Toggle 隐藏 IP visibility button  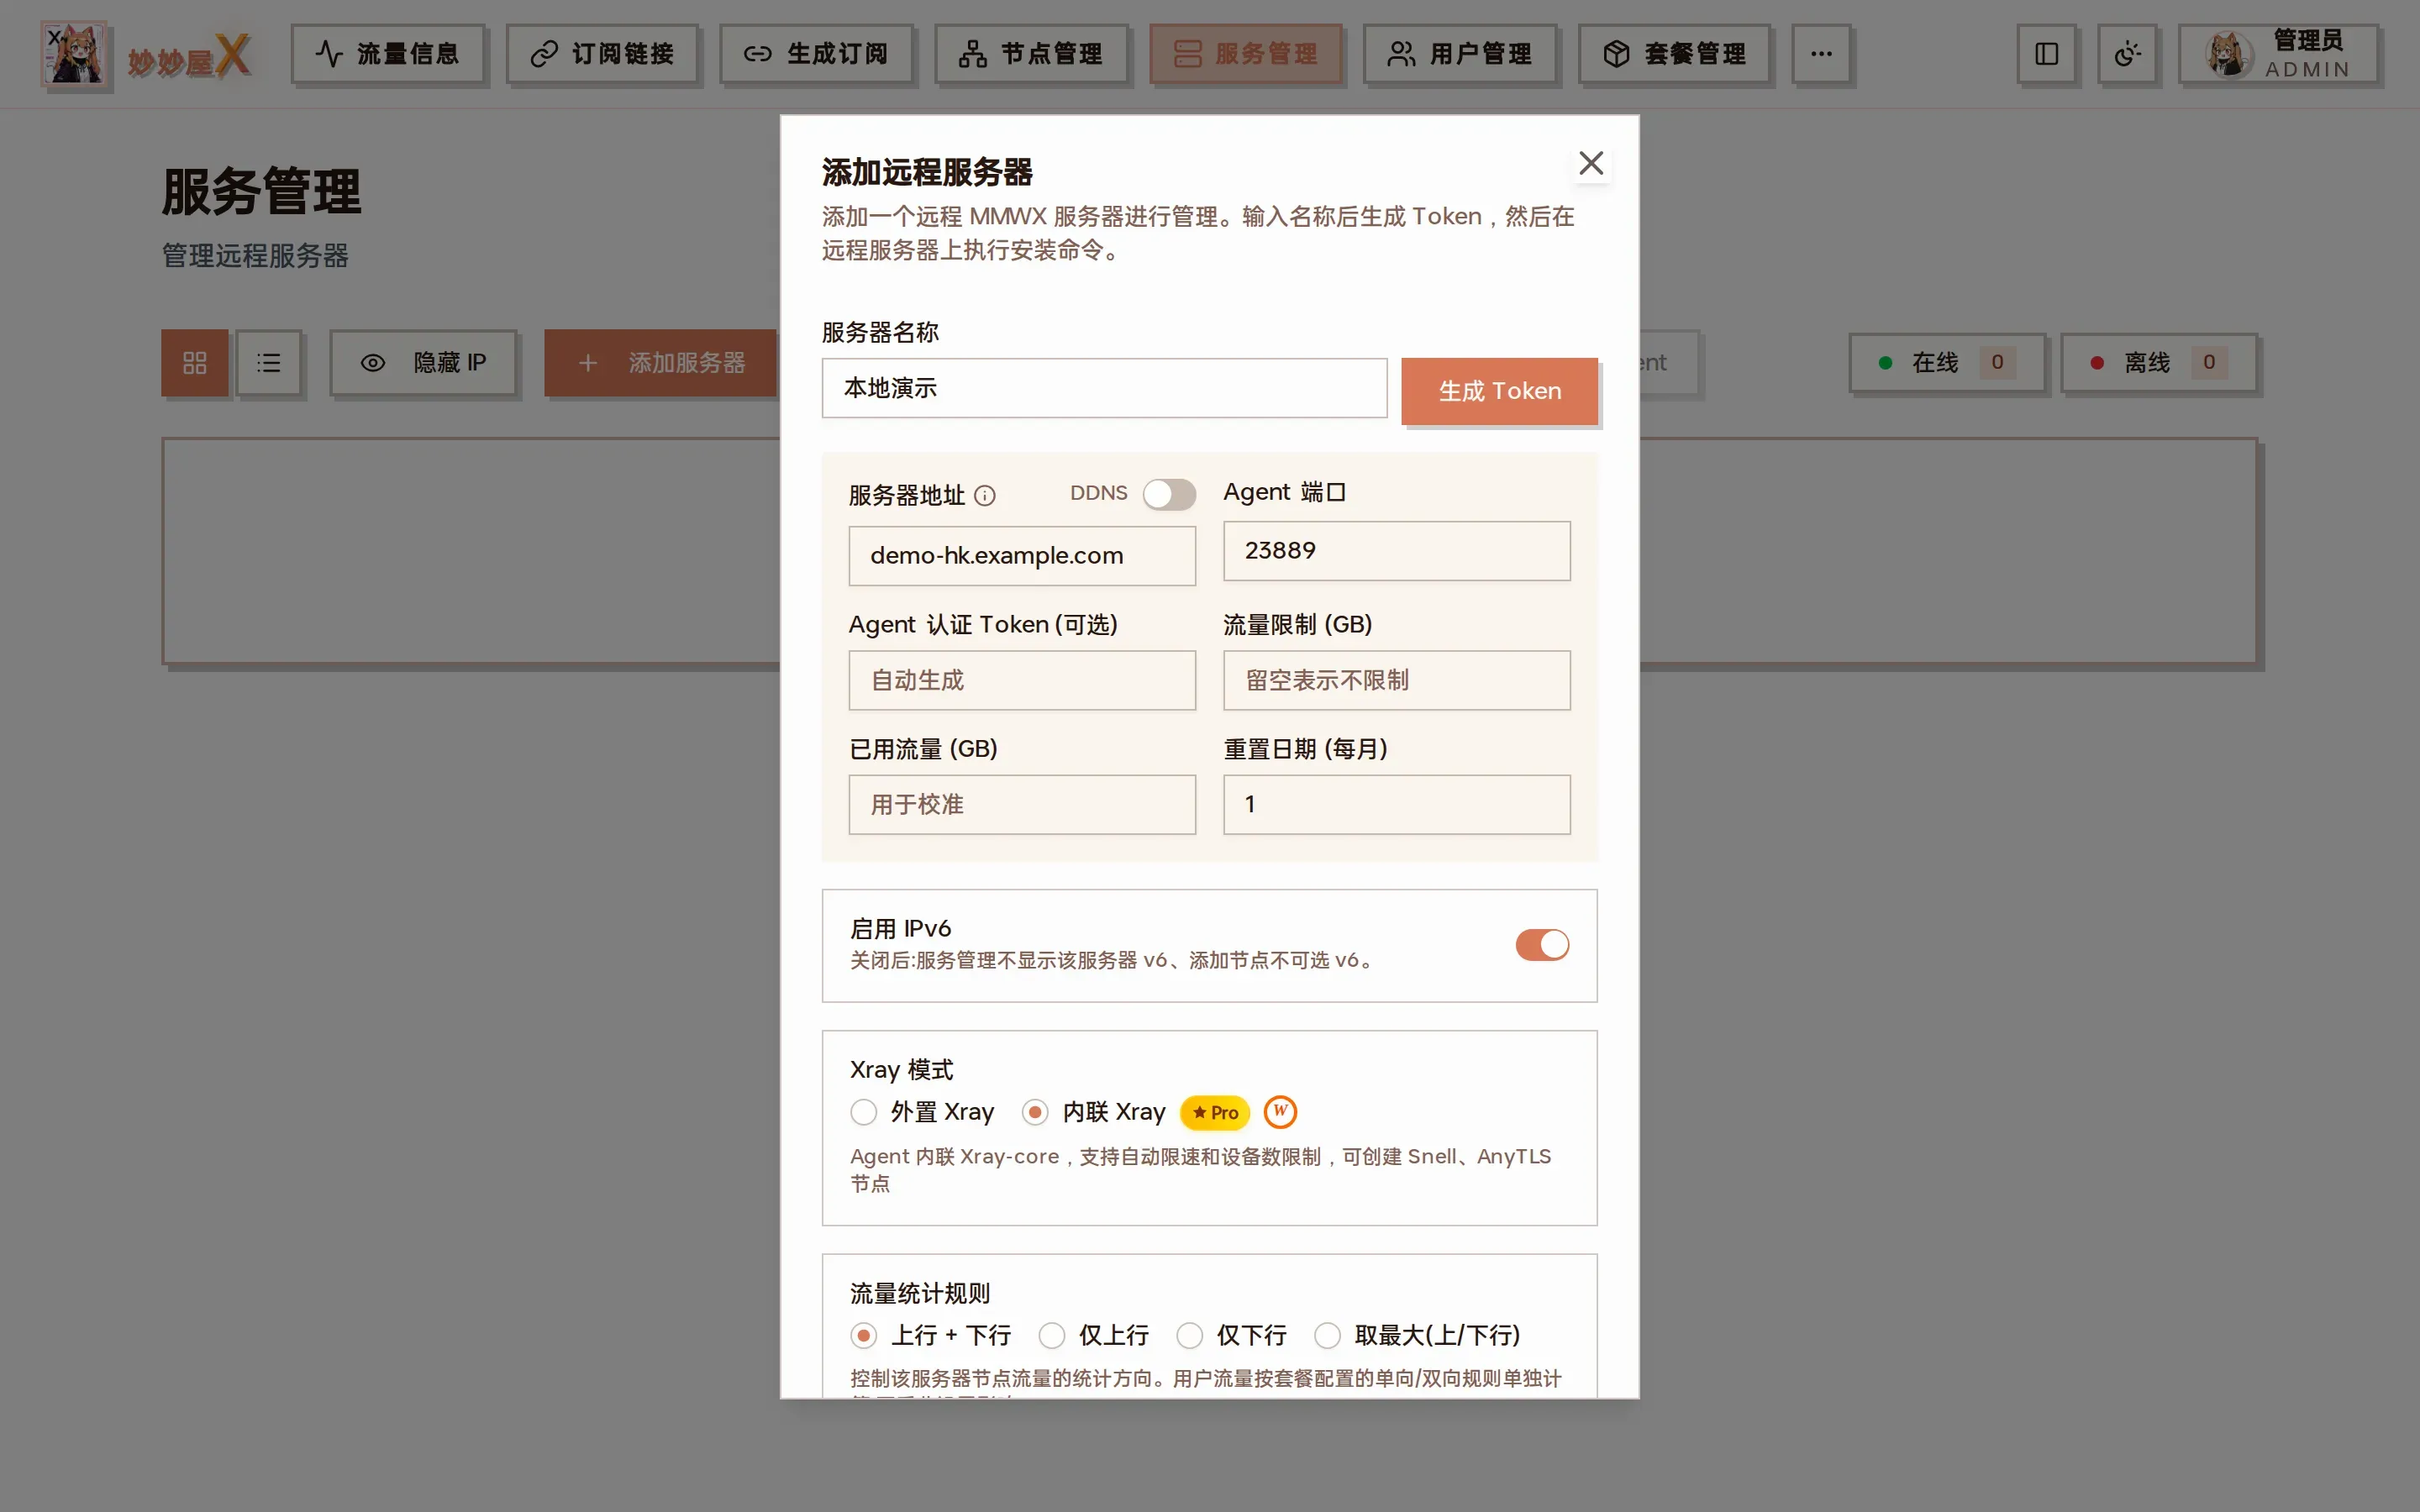pos(423,363)
